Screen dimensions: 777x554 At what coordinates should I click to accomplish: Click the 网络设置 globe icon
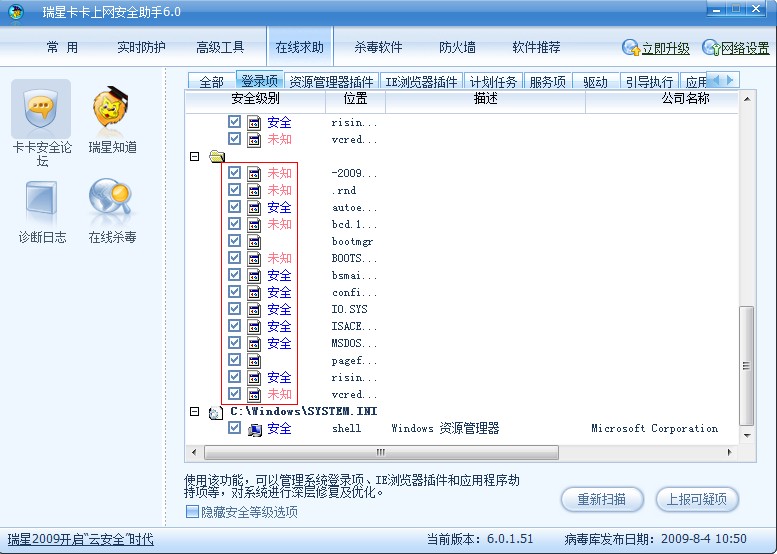pyautogui.click(x=711, y=48)
